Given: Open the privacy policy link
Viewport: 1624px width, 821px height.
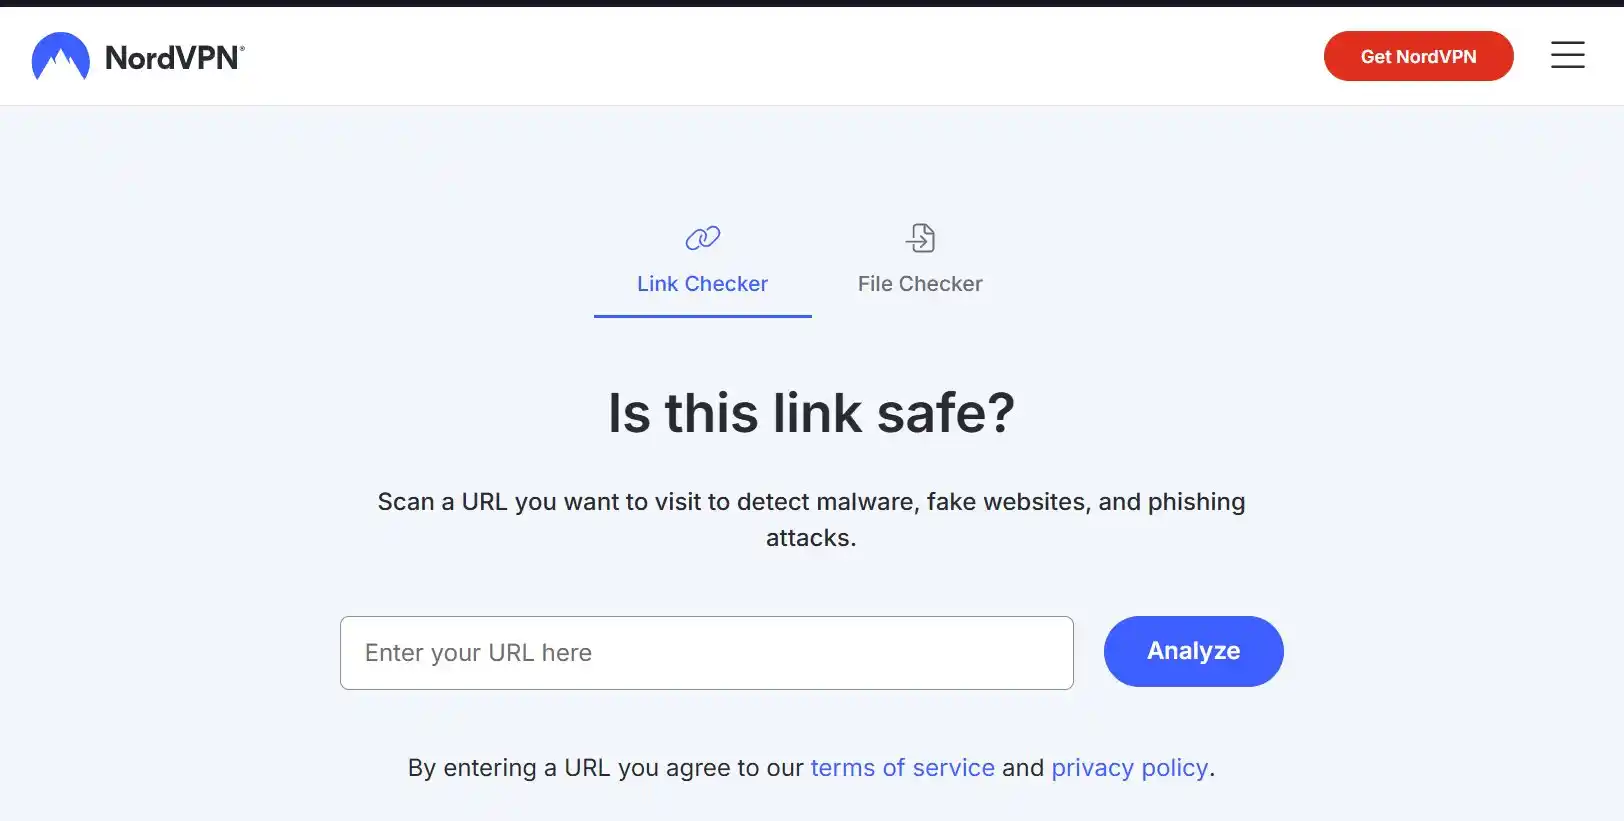Looking at the screenshot, I should (x=1129, y=768).
